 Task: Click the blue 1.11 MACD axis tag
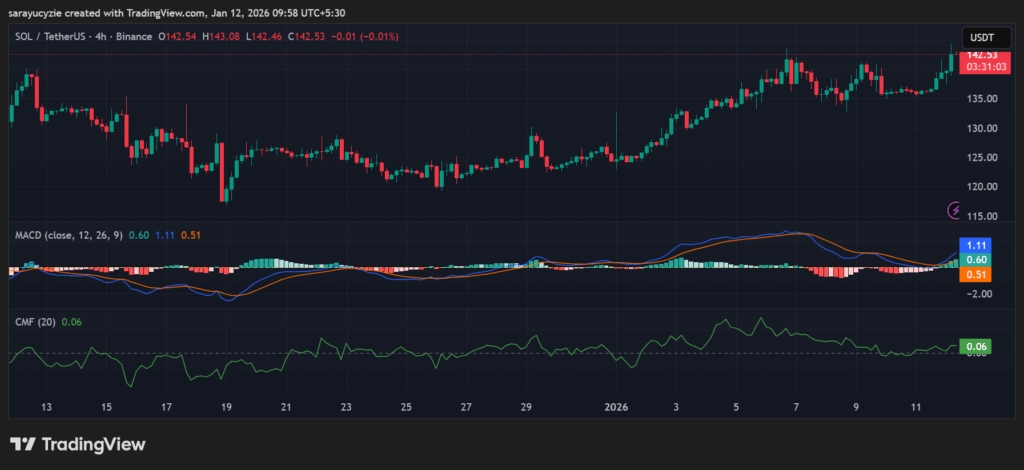click(x=977, y=245)
